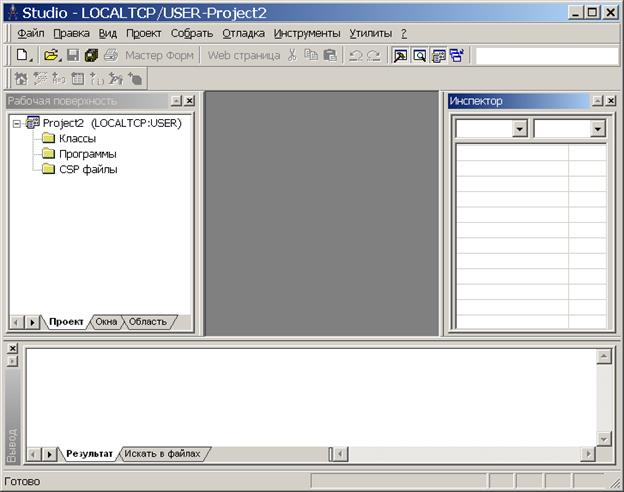The width and height of the screenshot is (624, 492).
Task: Click the table-like fourth class toolbar icon
Action: point(78,79)
